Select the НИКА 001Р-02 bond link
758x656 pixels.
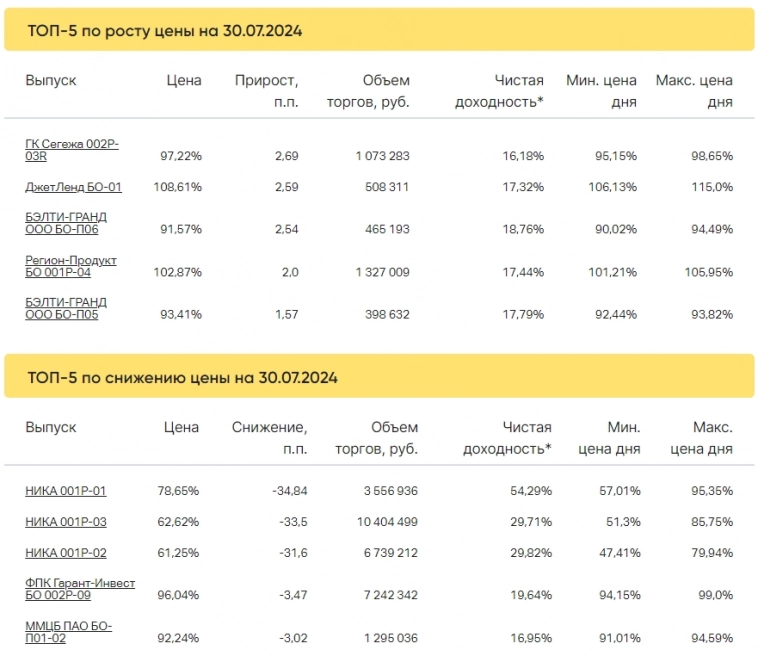(x=65, y=553)
